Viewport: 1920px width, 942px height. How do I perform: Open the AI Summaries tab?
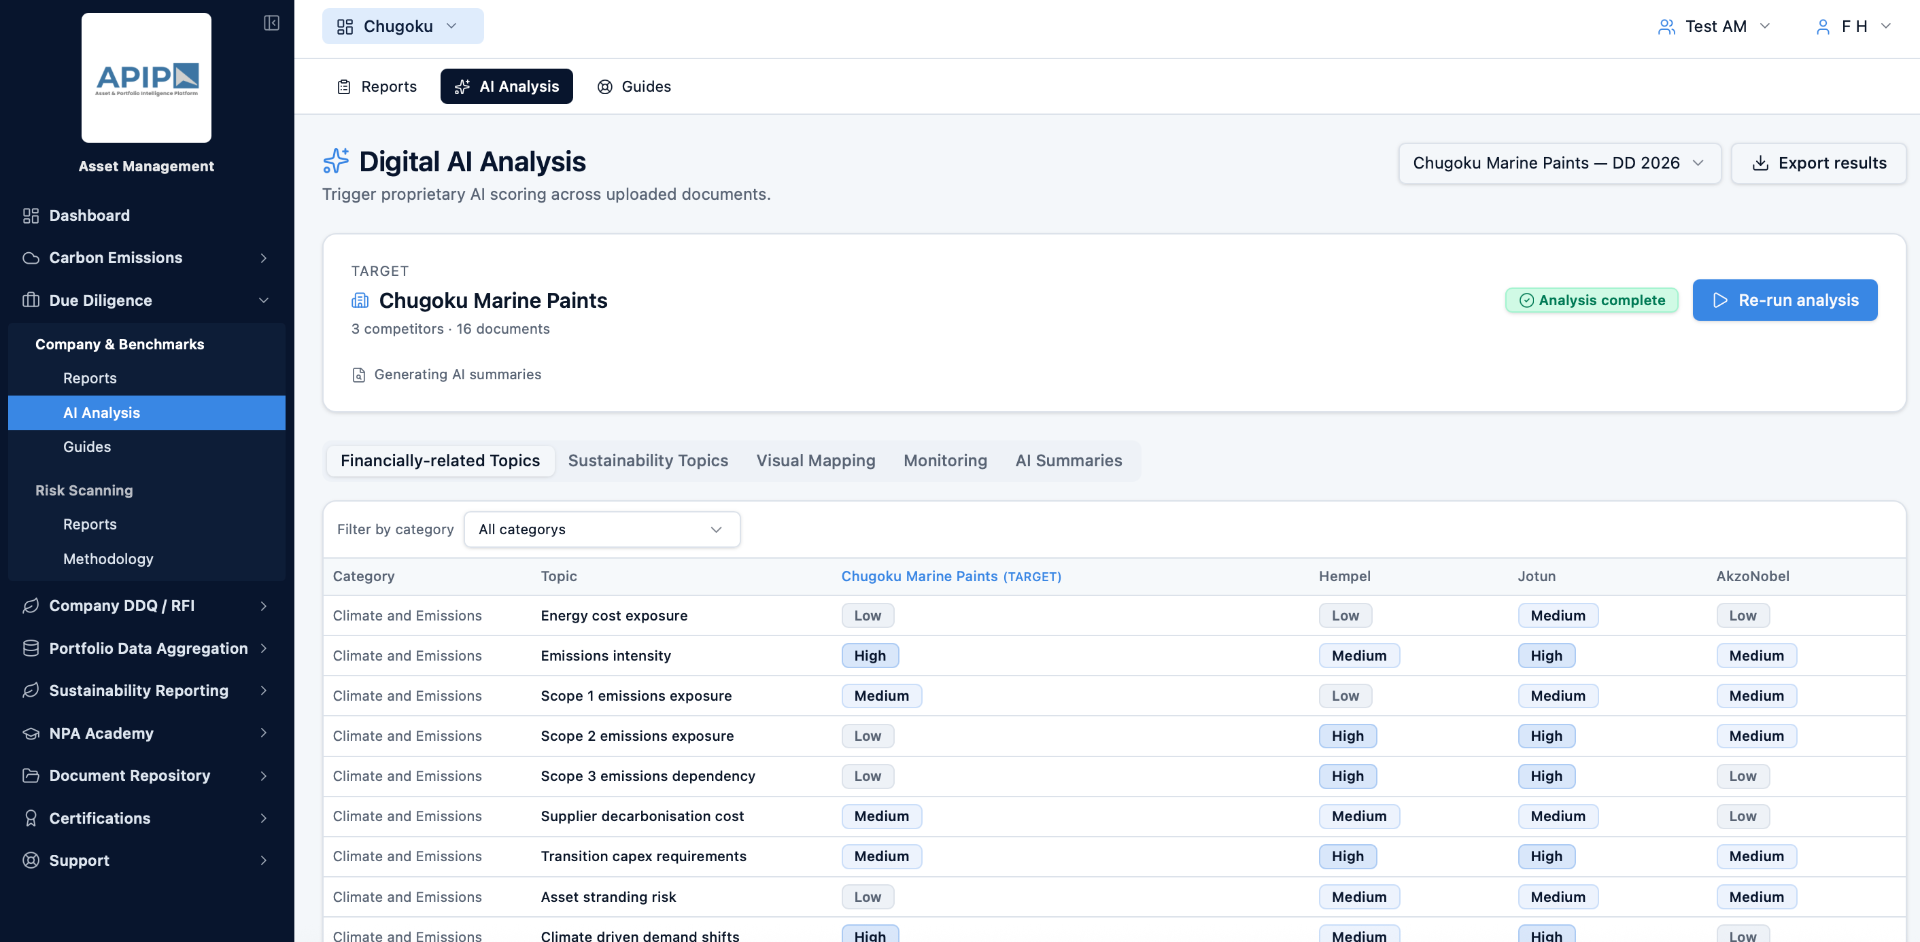[1069, 461]
